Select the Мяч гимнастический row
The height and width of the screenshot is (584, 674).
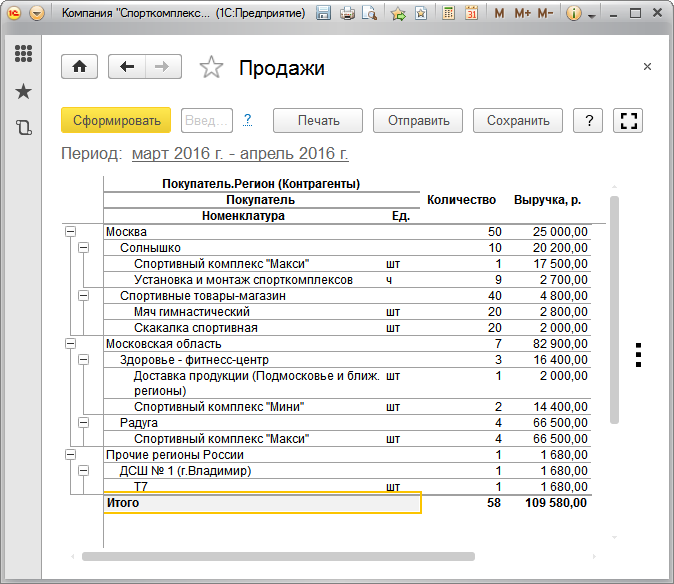[347, 312]
